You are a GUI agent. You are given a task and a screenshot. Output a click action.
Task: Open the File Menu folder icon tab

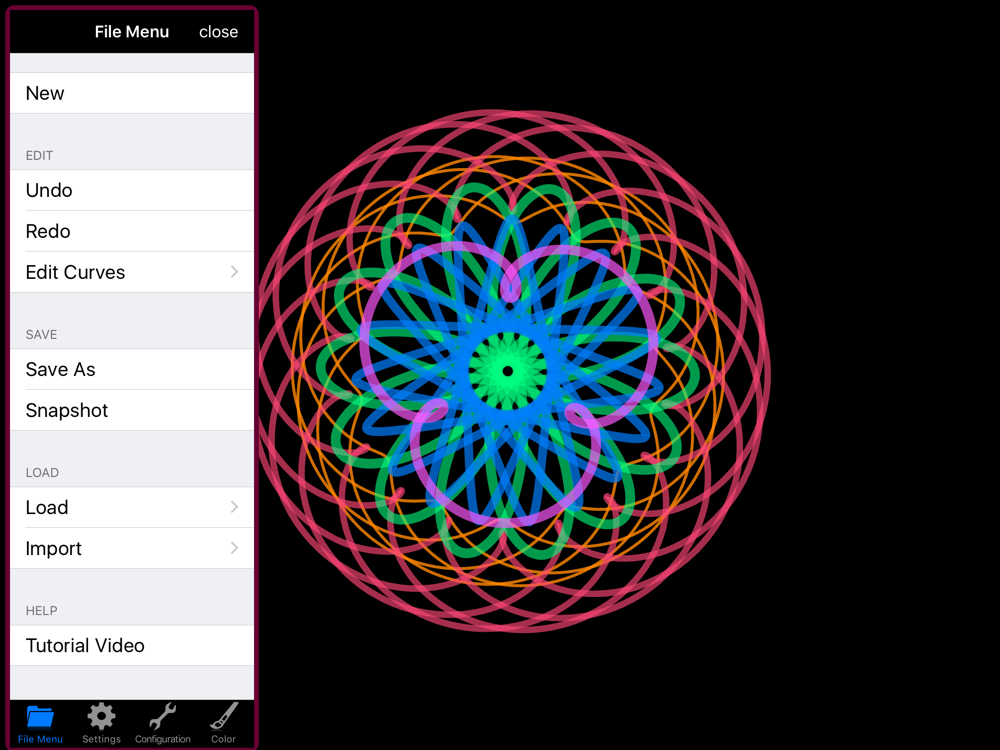[x=40, y=723]
